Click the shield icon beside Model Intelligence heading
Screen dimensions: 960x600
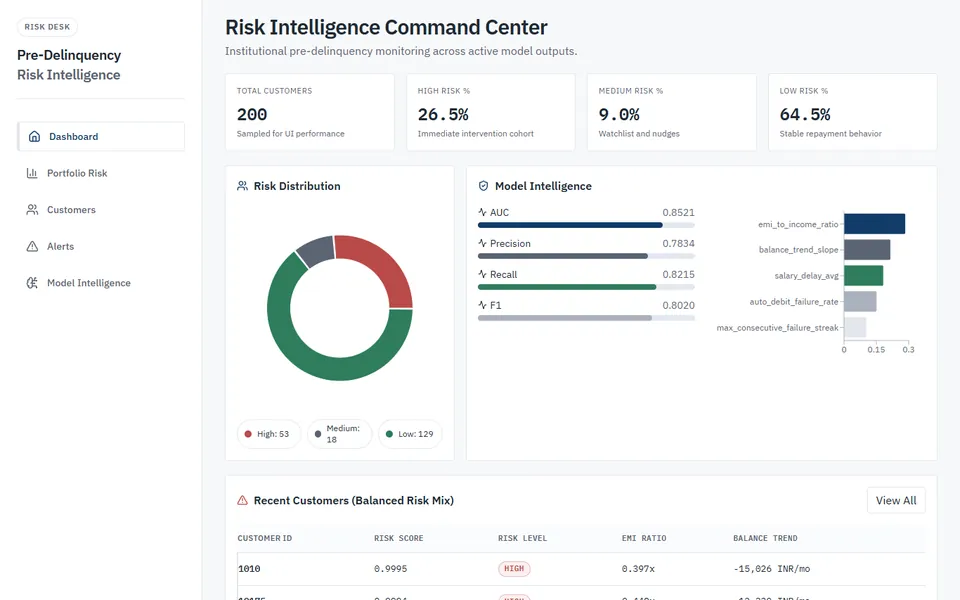pos(483,186)
